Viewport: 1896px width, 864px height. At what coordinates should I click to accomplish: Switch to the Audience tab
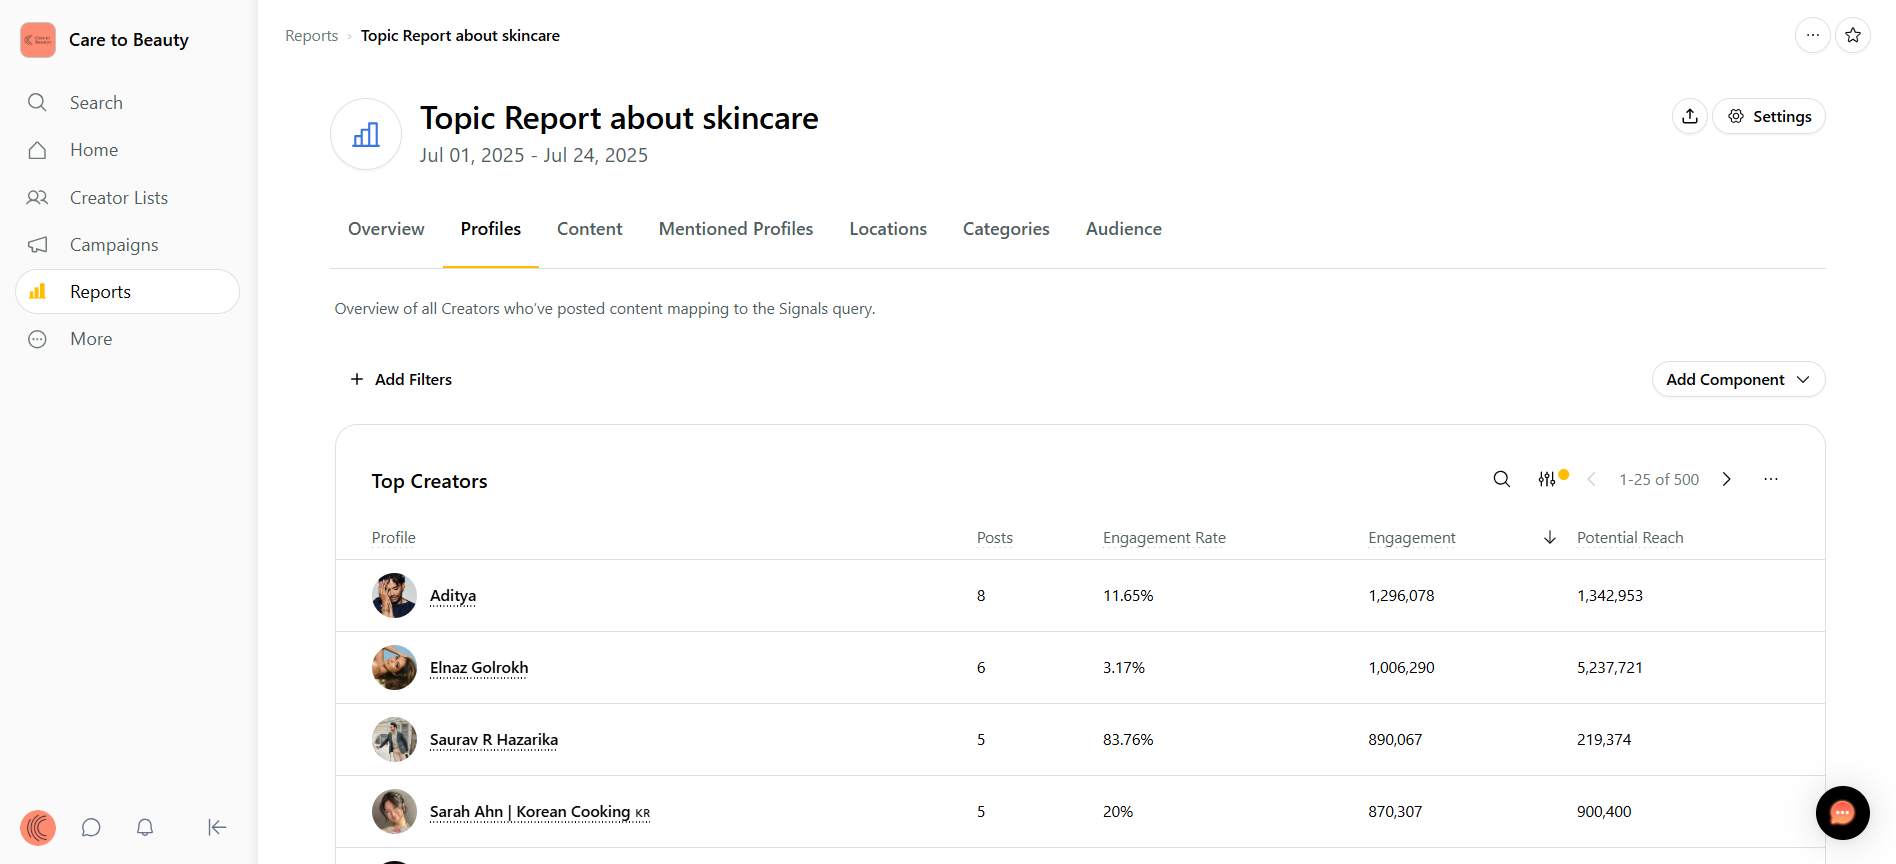click(1124, 229)
